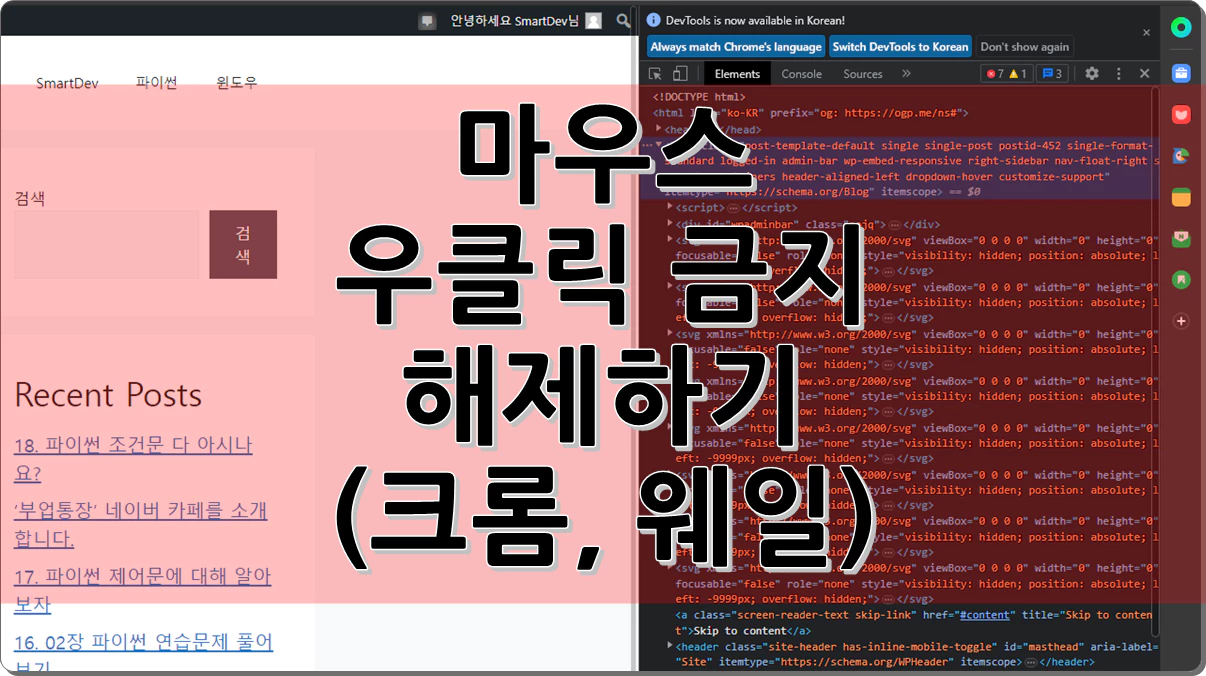
Task: Open post 18. 파이썬 조건문 다 아시나요?
Action: pos(133,458)
